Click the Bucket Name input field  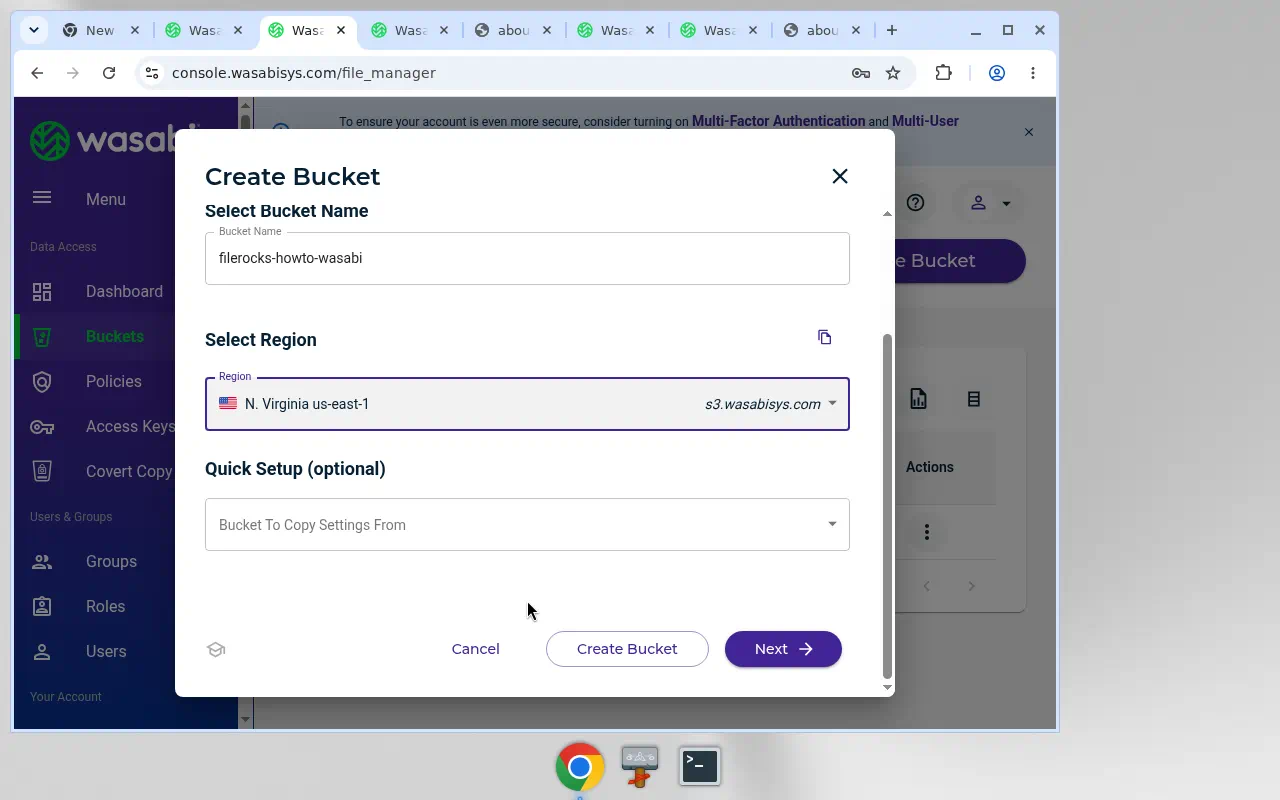pyautogui.click(x=527, y=258)
